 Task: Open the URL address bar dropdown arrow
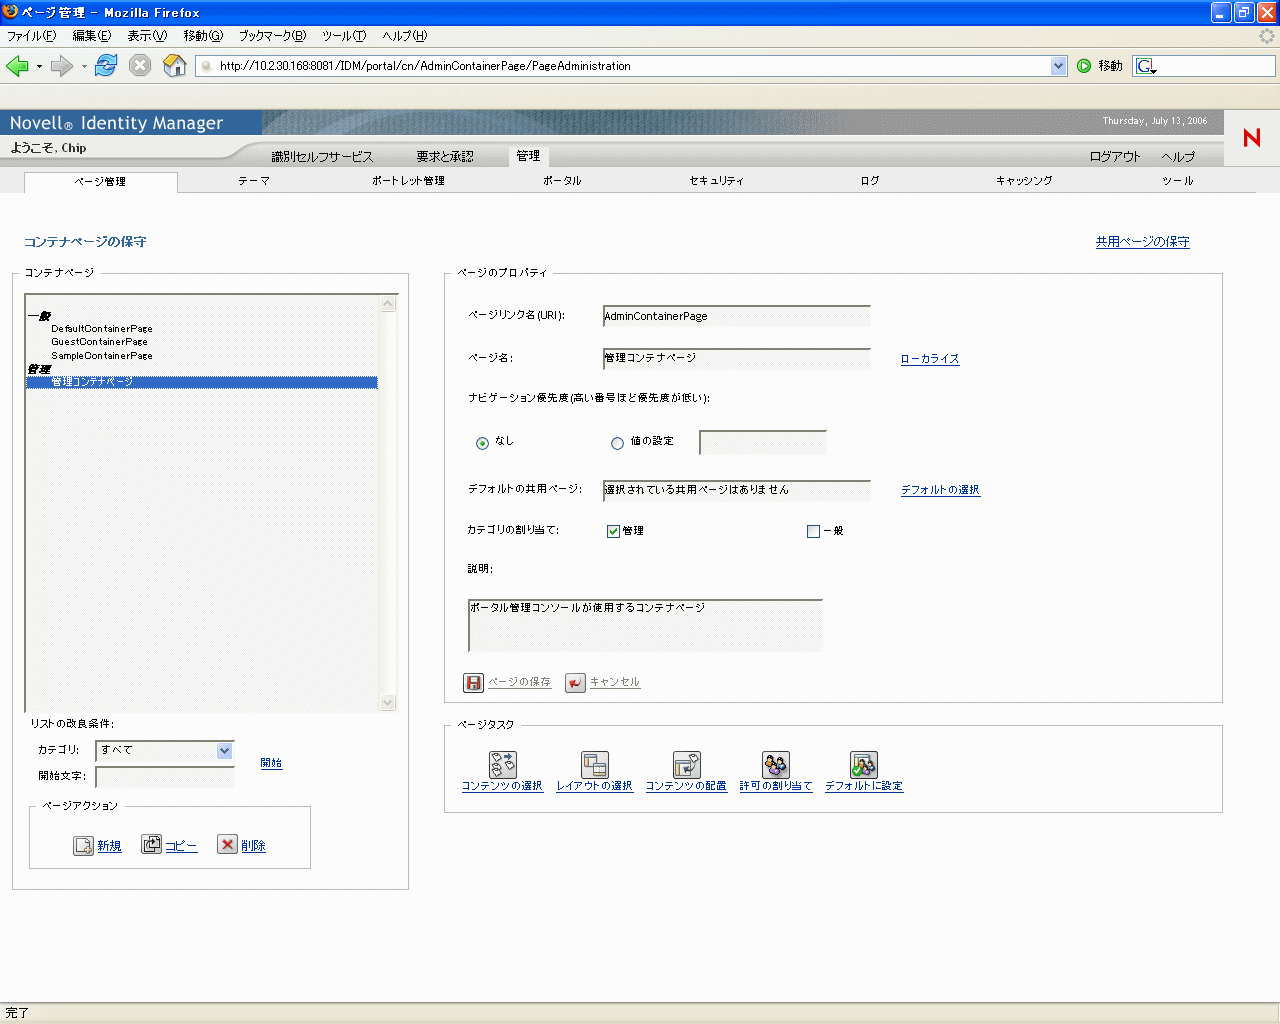tap(1059, 66)
